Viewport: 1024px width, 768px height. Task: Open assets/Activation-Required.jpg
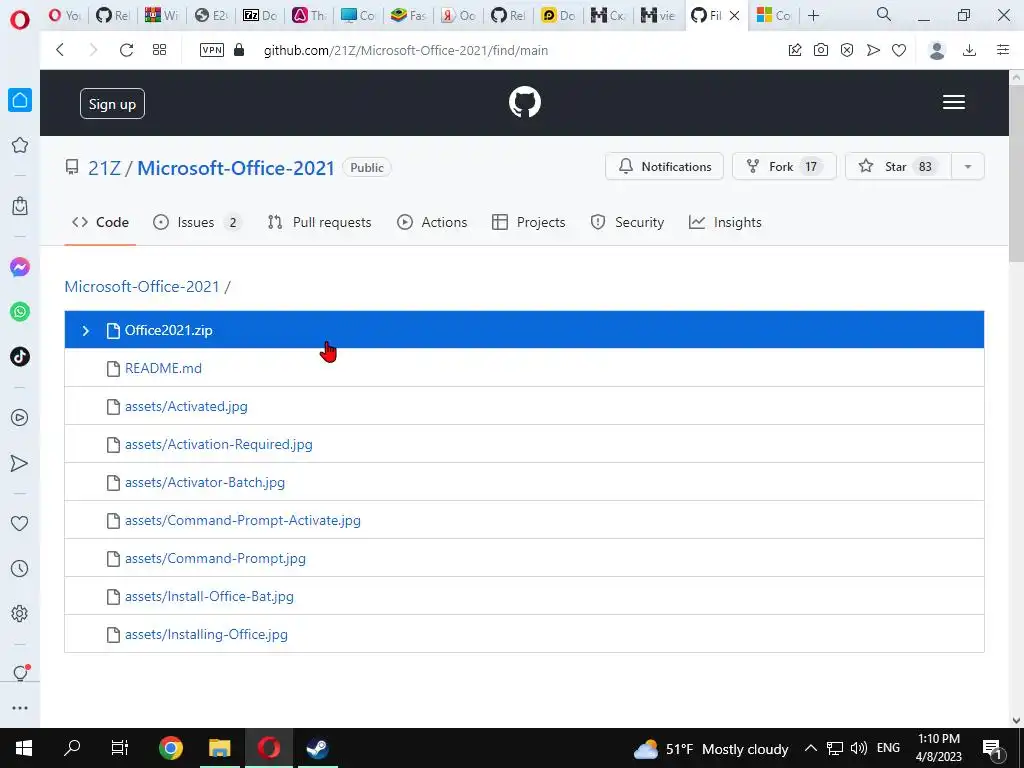(x=219, y=444)
